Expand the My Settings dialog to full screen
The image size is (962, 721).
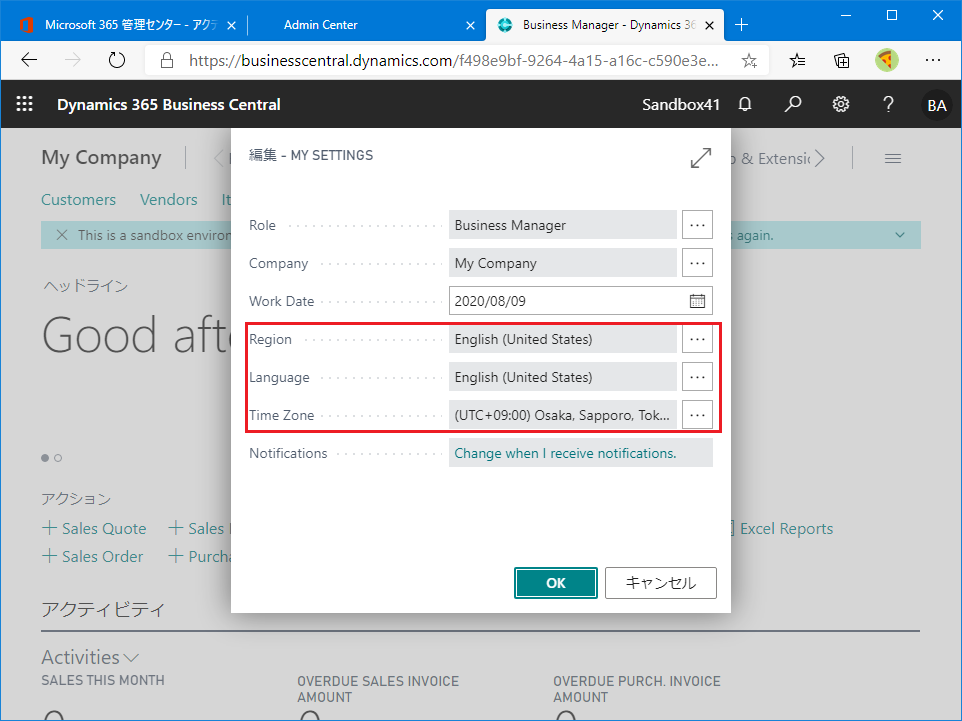pyautogui.click(x=701, y=158)
